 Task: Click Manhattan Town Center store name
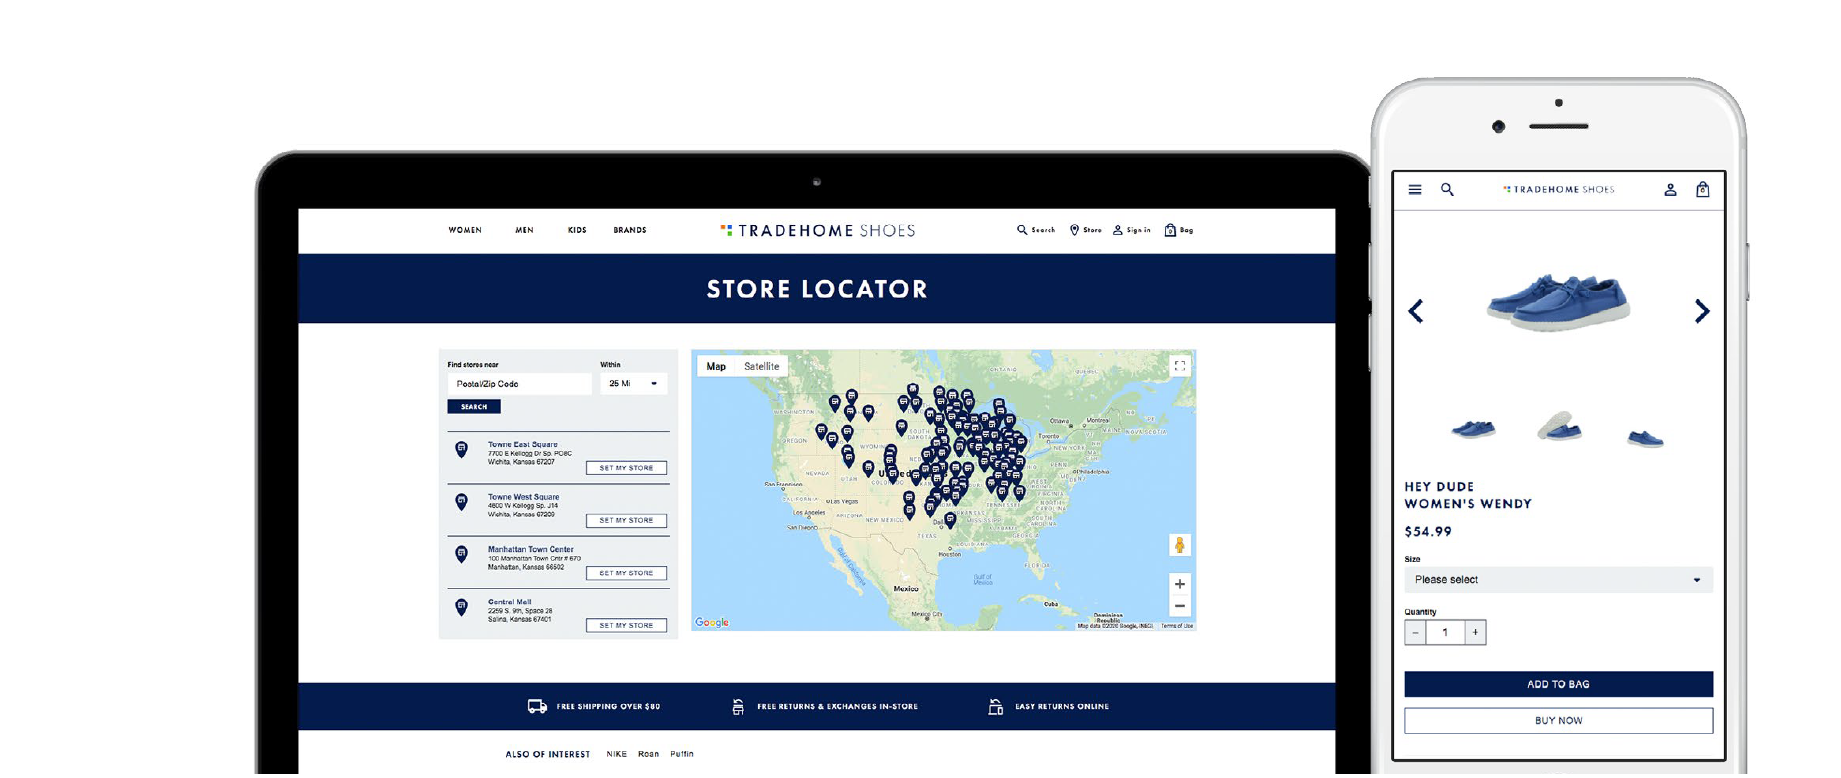click(x=531, y=549)
